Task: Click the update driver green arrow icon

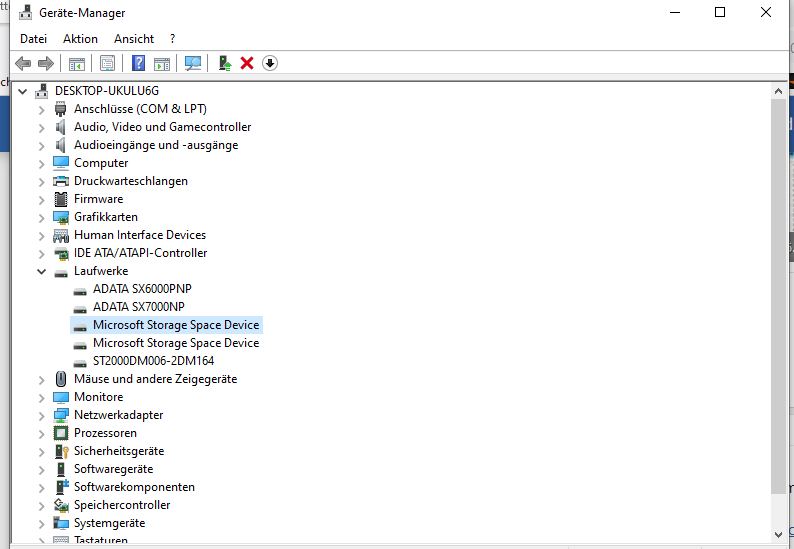Action: tap(225, 63)
